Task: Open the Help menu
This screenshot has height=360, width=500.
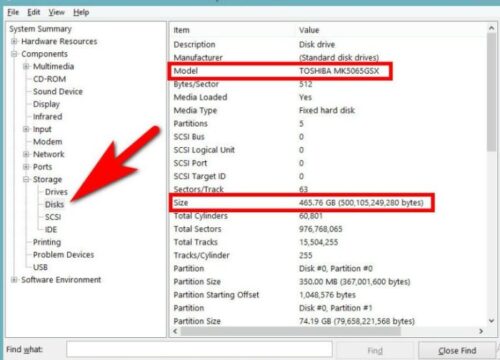Action: (81, 12)
